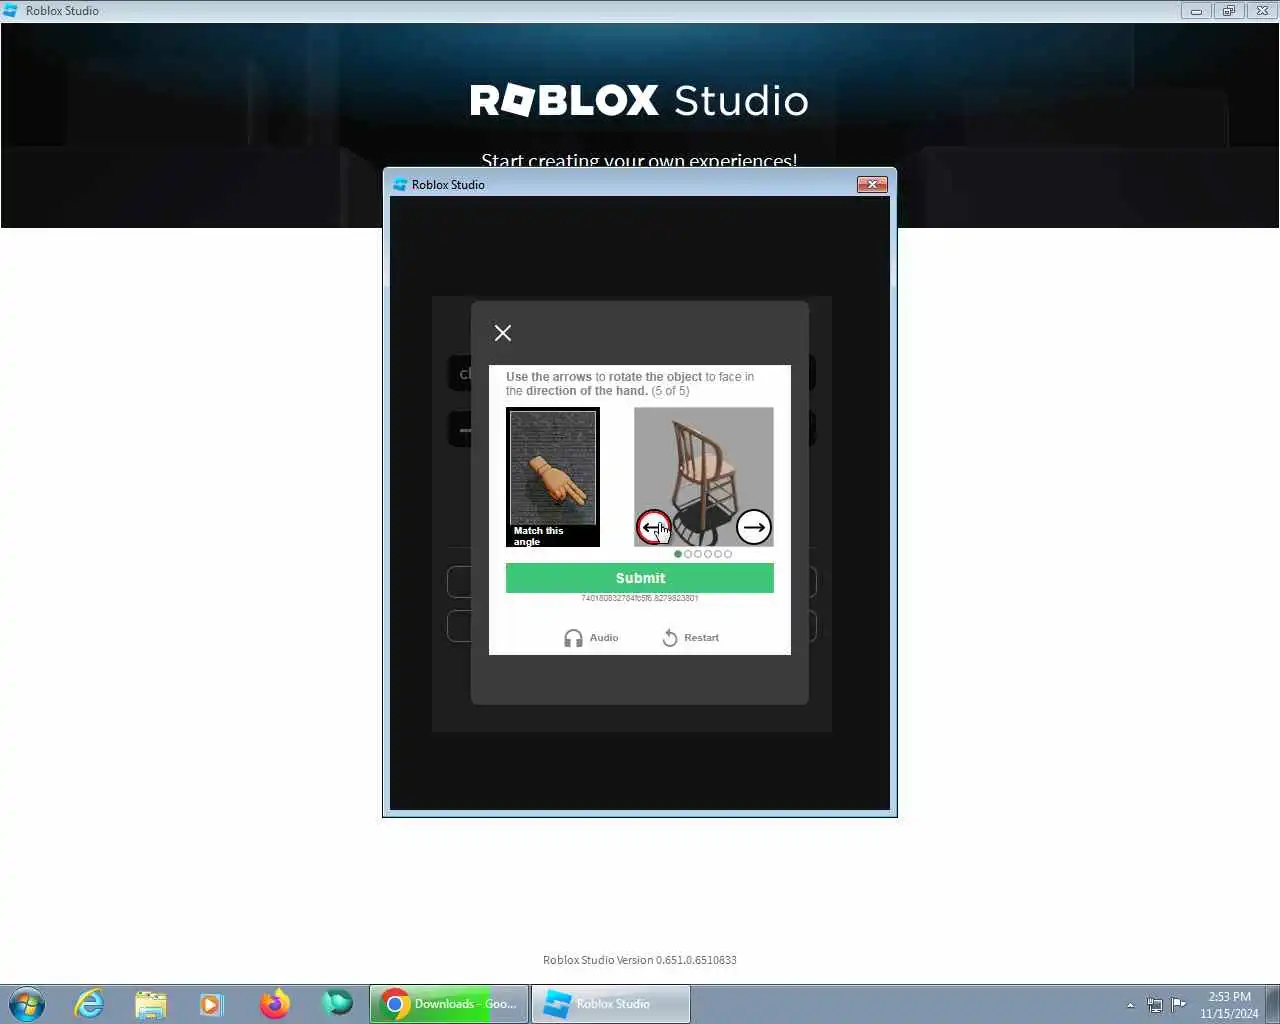Screen dimensions: 1280x1024
Task: Click the Roblox Studio logo header
Action: pos(640,100)
